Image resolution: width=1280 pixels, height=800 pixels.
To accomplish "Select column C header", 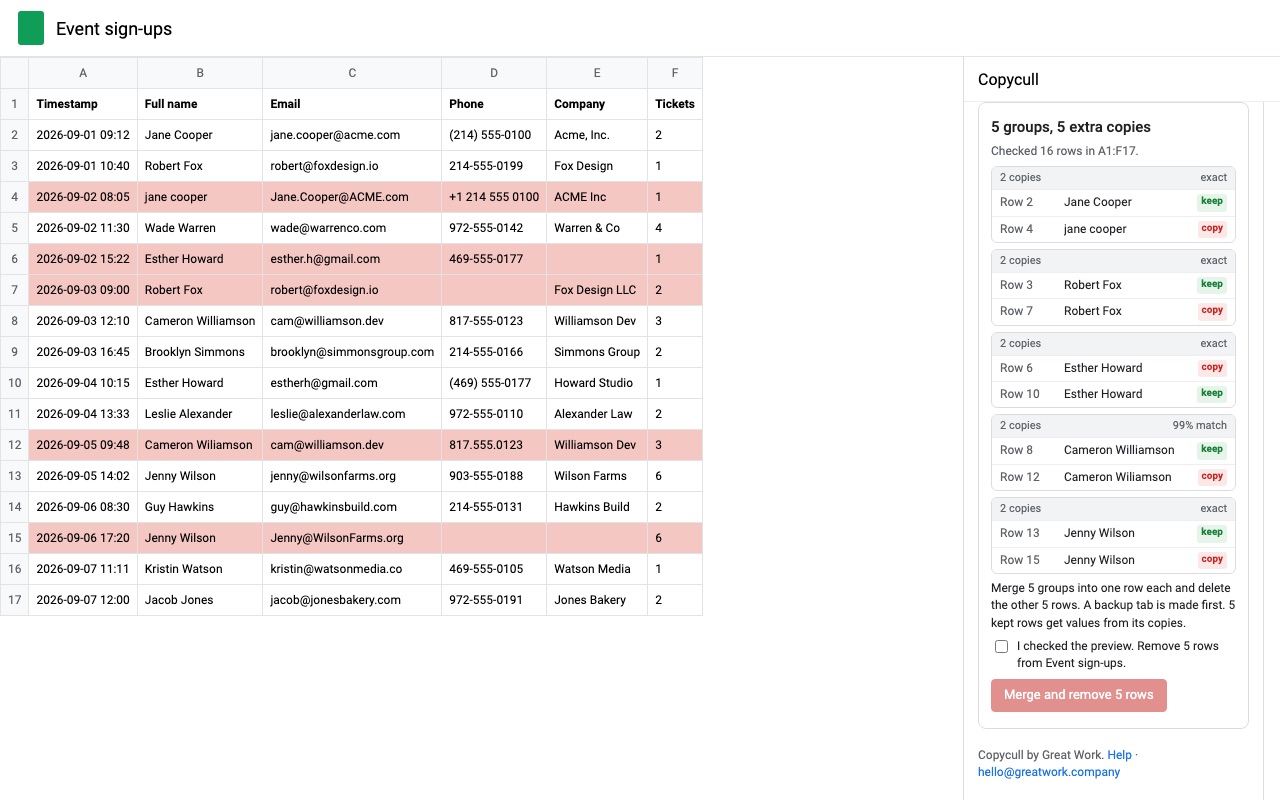I will point(352,73).
